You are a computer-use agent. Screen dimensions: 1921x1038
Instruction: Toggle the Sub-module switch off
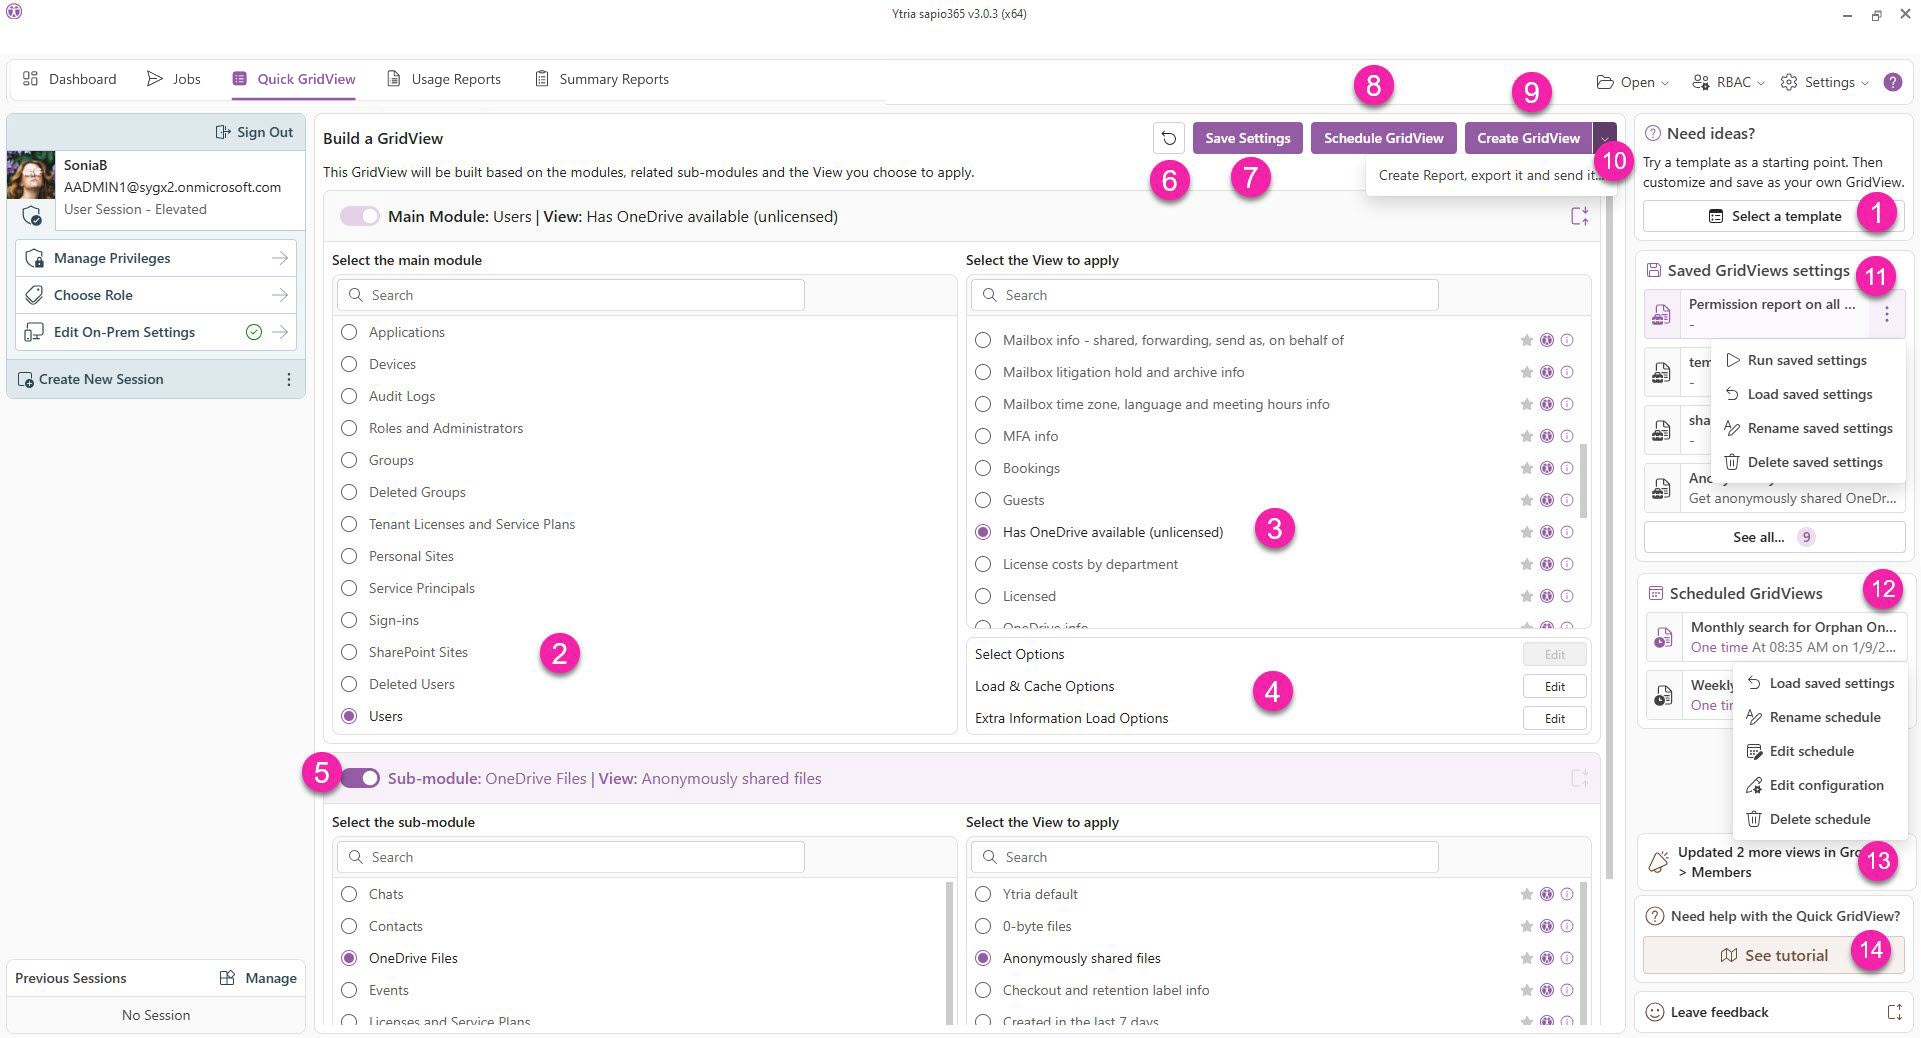(360, 778)
